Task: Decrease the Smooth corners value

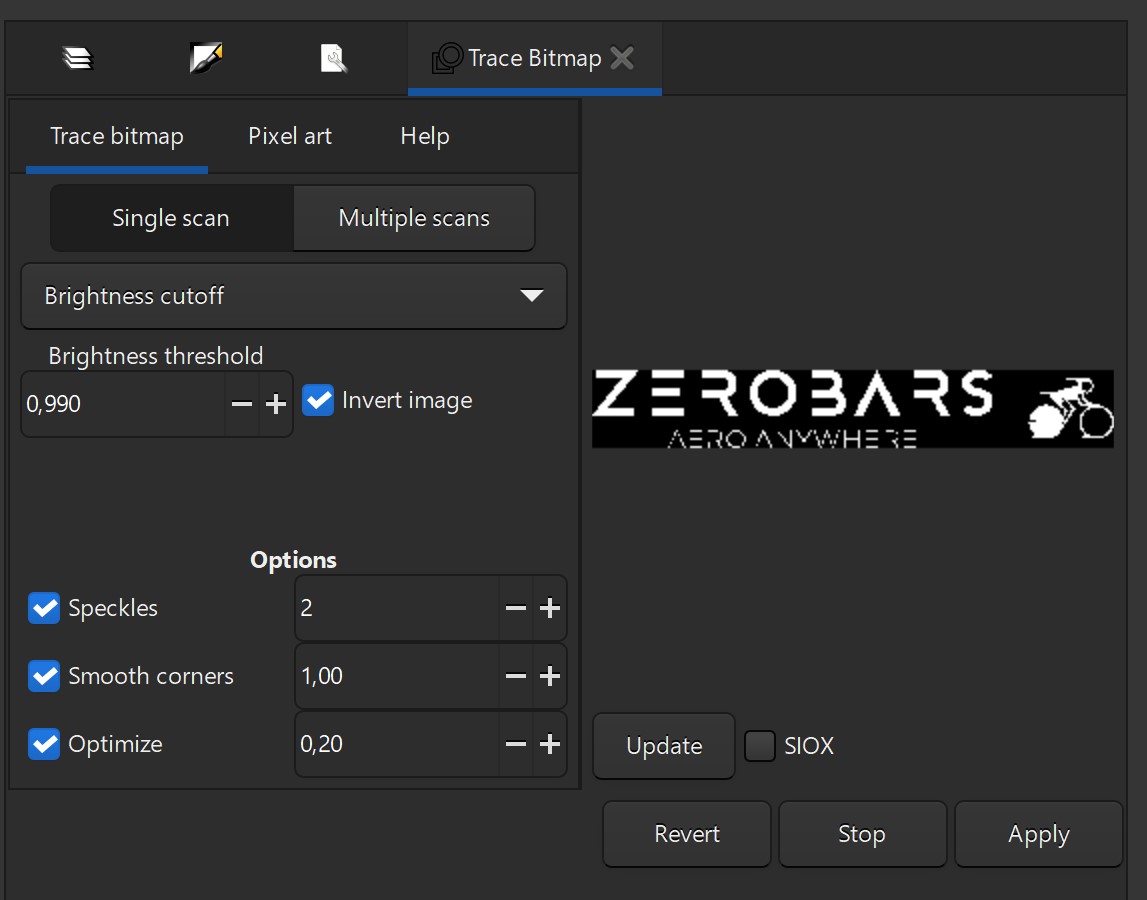Action: (516, 676)
